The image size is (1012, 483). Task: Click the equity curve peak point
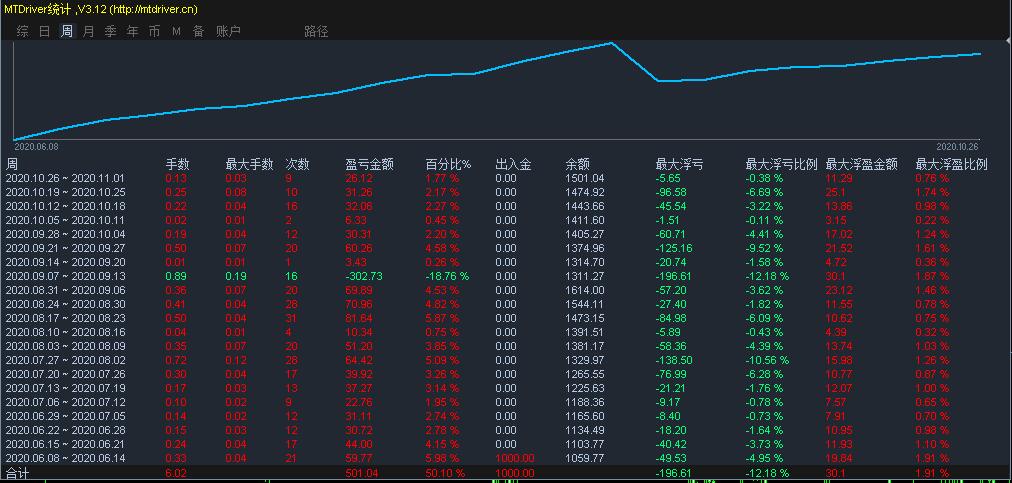(611, 43)
